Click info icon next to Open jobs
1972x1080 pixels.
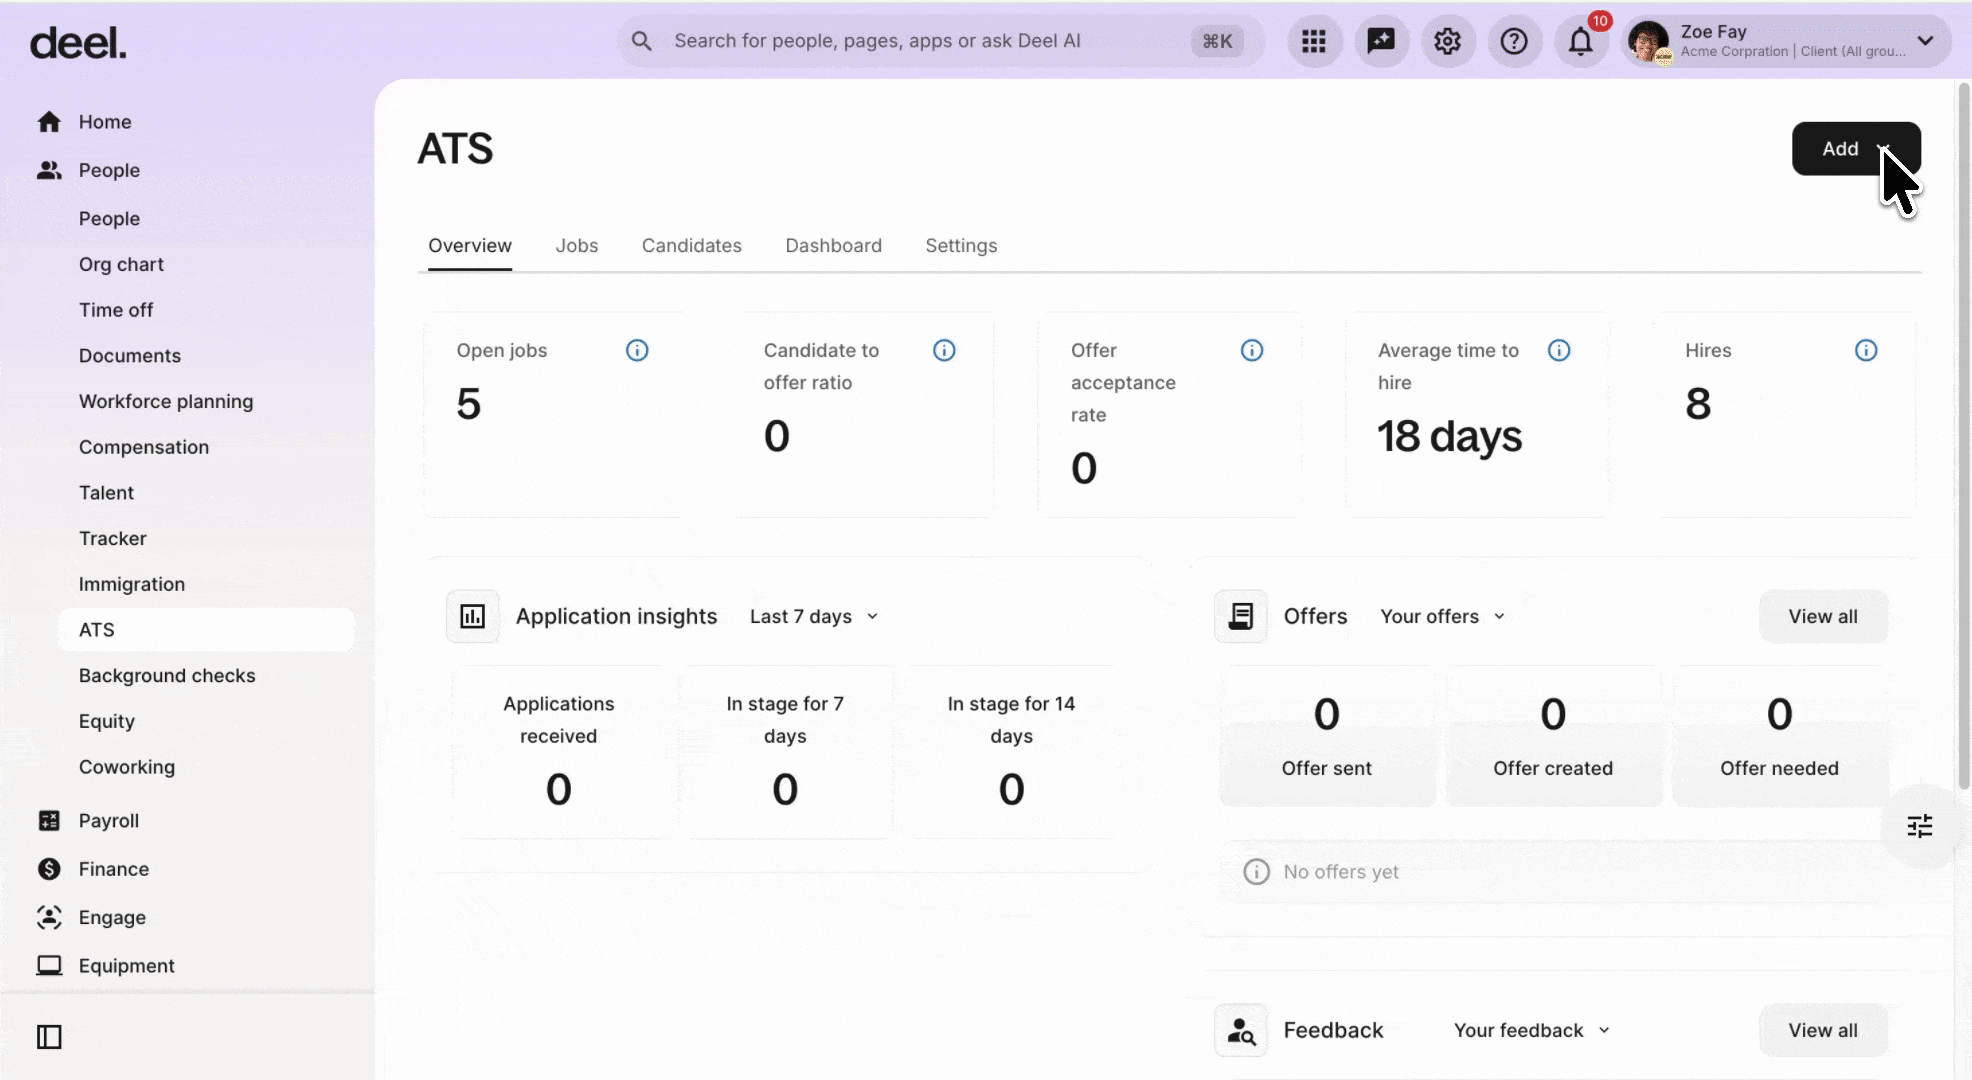[637, 350]
